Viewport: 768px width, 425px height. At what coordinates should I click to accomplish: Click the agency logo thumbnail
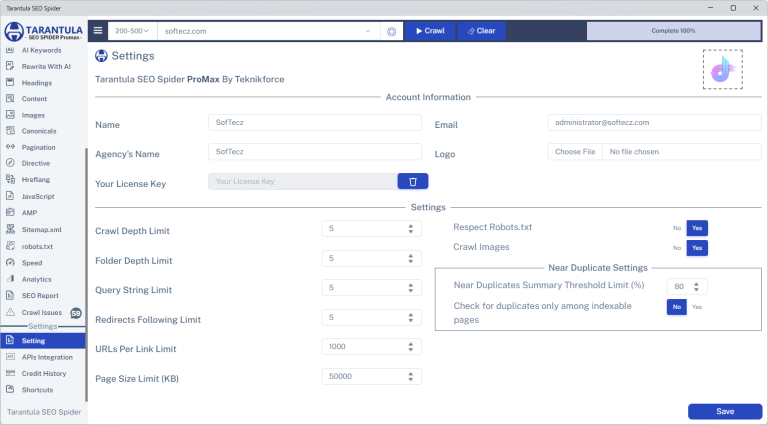pyautogui.click(x=722, y=69)
